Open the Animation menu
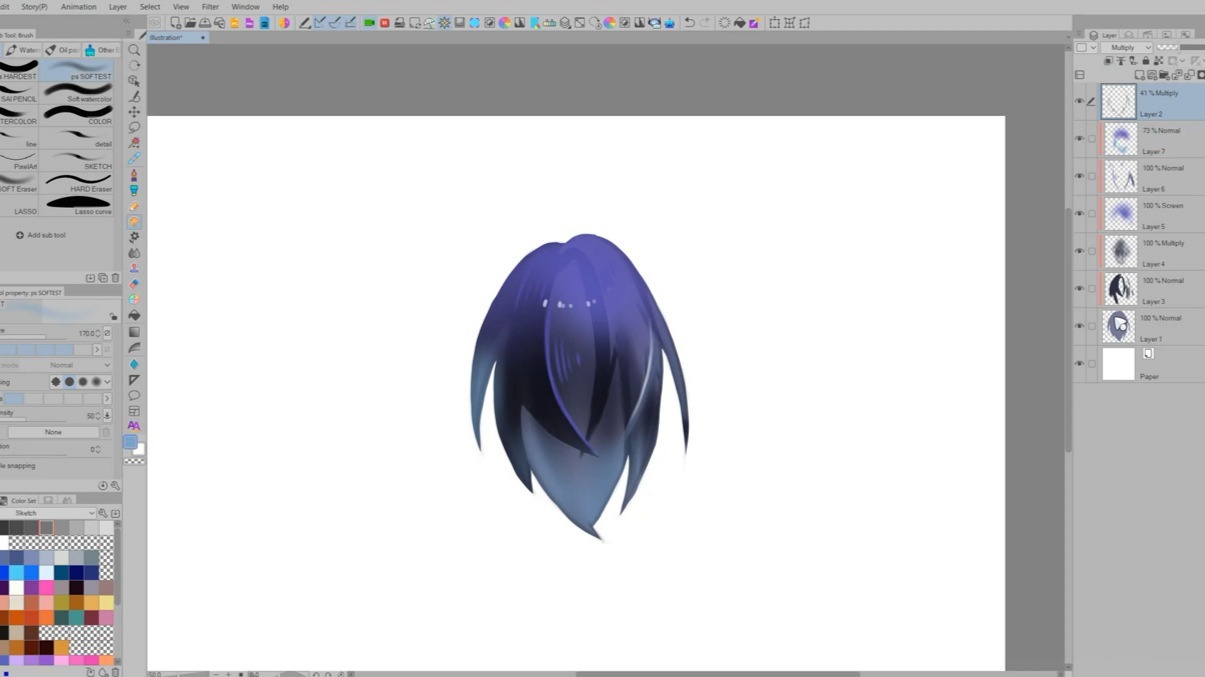1205x677 pixels. (x=79, y=6)
